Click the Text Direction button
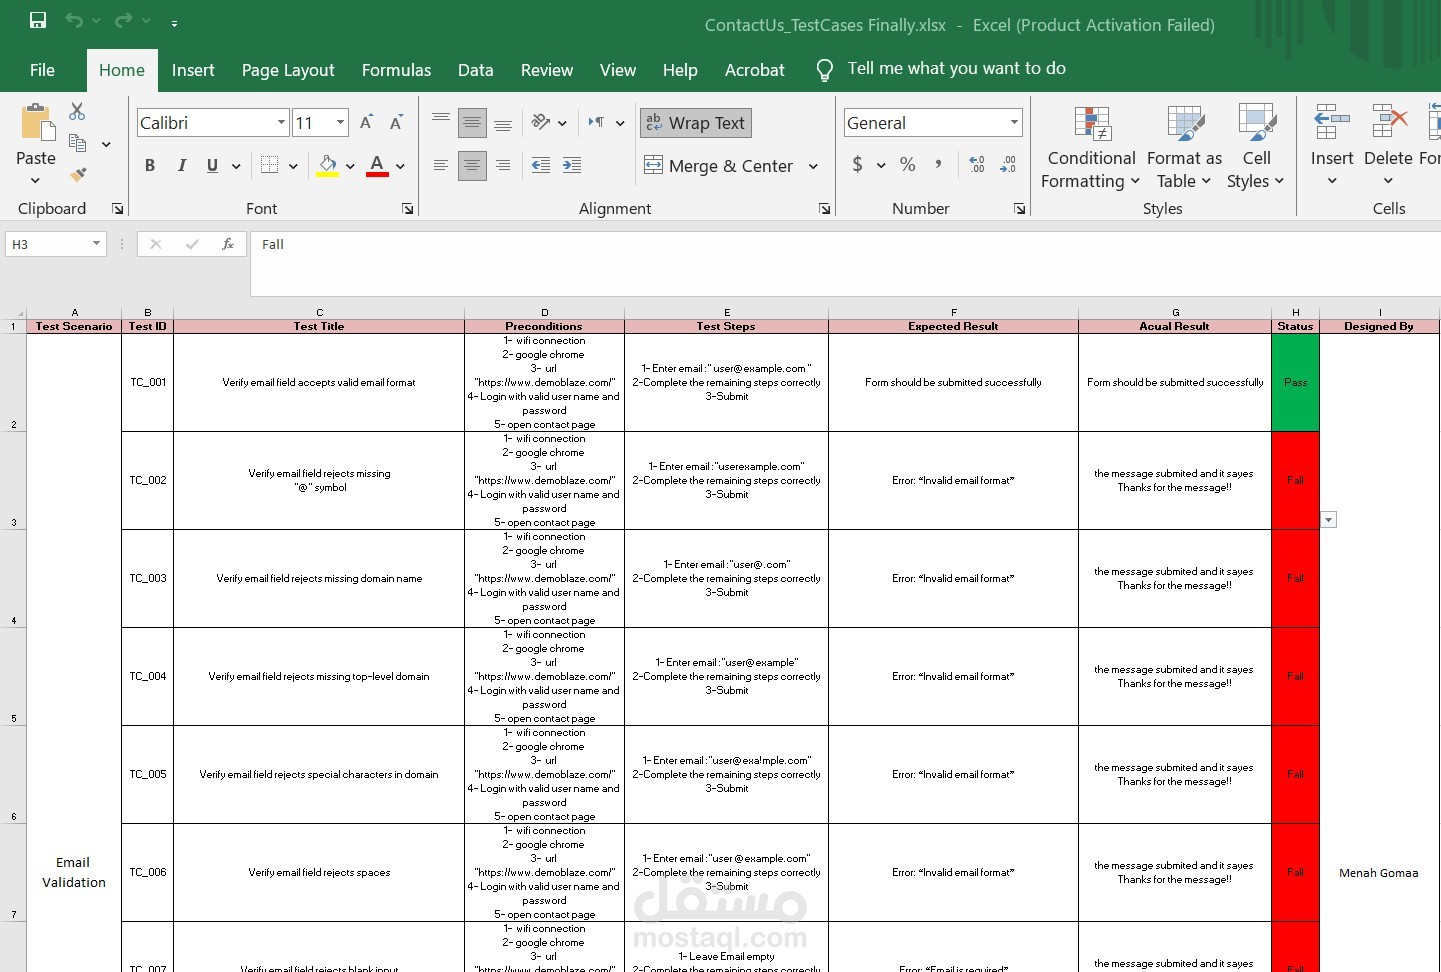This screenshot has width=1441, height=972. pos(597,122)
